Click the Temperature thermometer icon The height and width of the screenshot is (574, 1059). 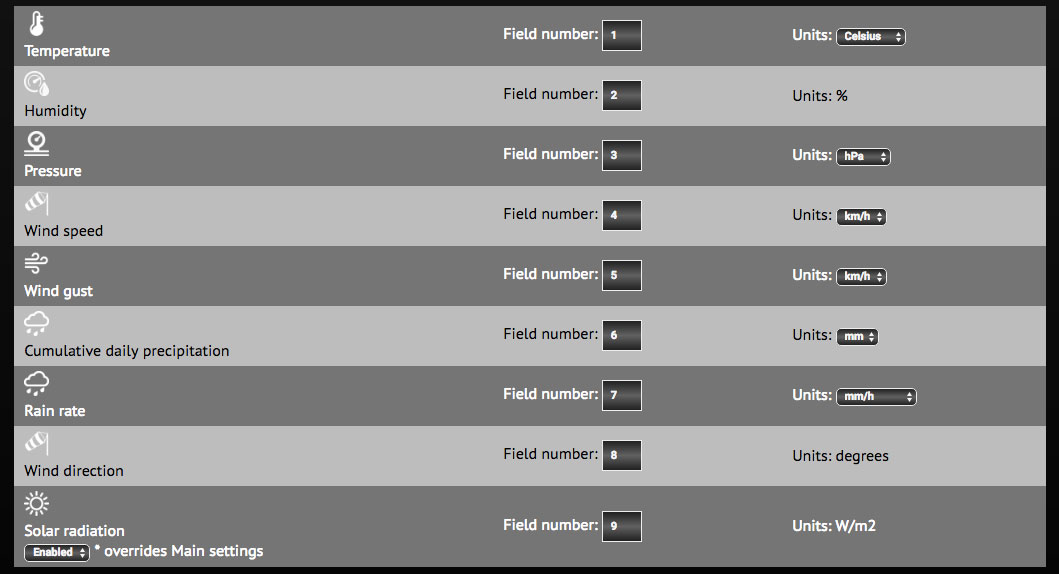coord(37,25)
